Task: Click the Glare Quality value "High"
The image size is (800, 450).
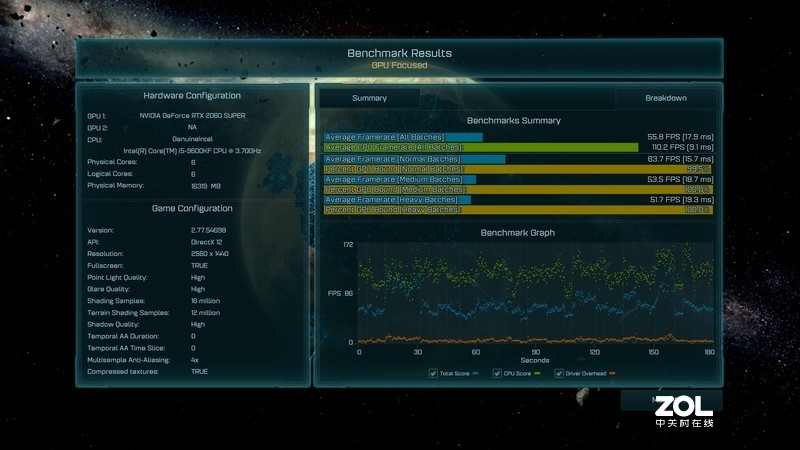Action: coord(198,289)
